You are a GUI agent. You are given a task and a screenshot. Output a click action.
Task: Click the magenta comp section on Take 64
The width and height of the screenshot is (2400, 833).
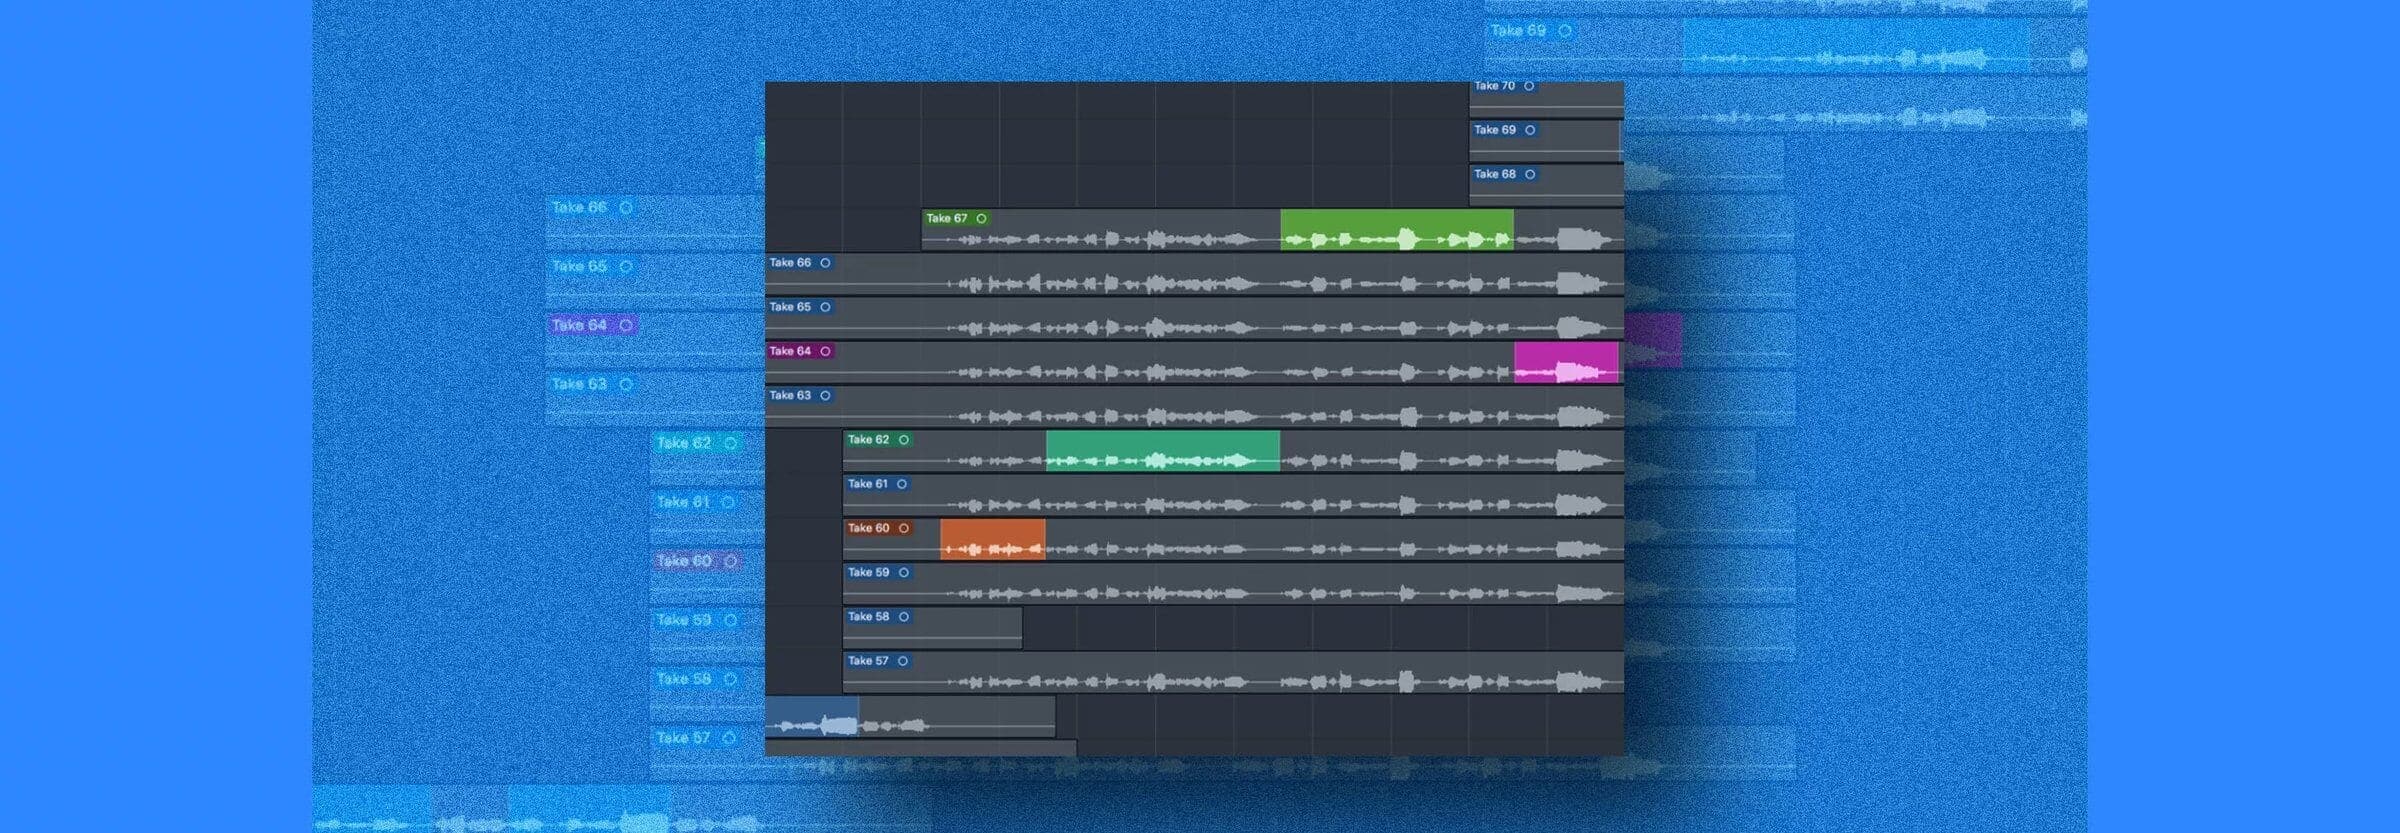(x=1566, y=362)
